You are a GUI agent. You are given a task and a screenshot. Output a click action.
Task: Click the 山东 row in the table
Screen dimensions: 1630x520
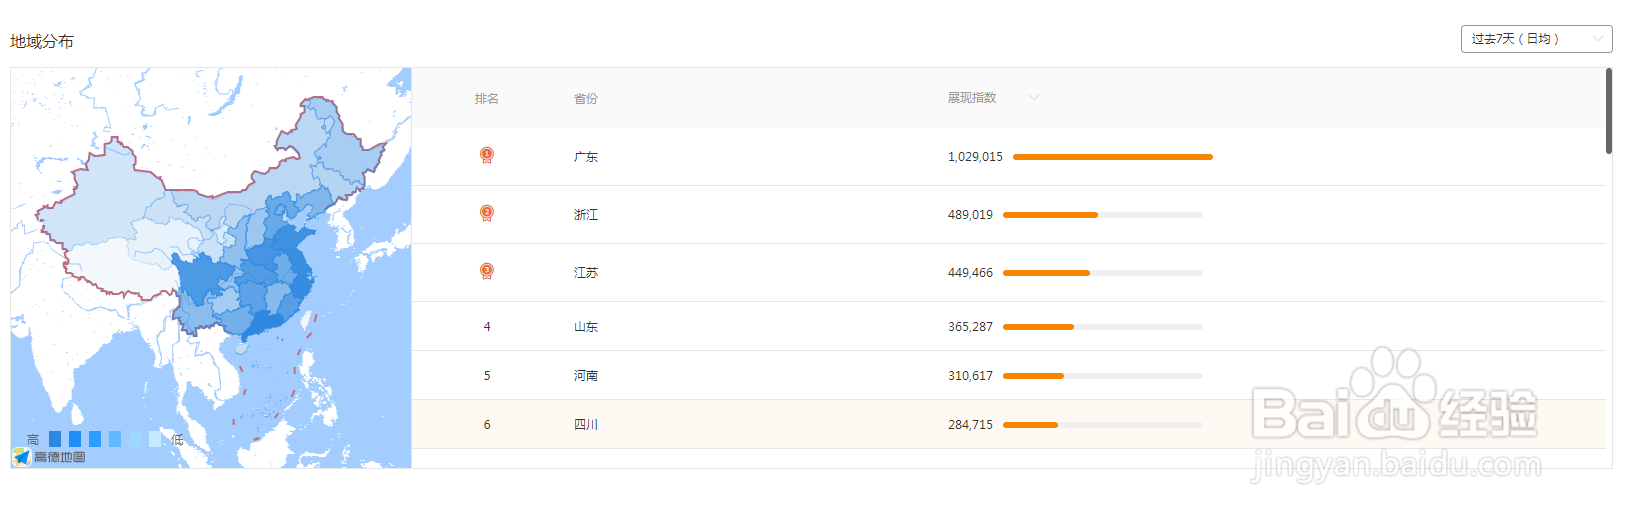coord(1008,327)
